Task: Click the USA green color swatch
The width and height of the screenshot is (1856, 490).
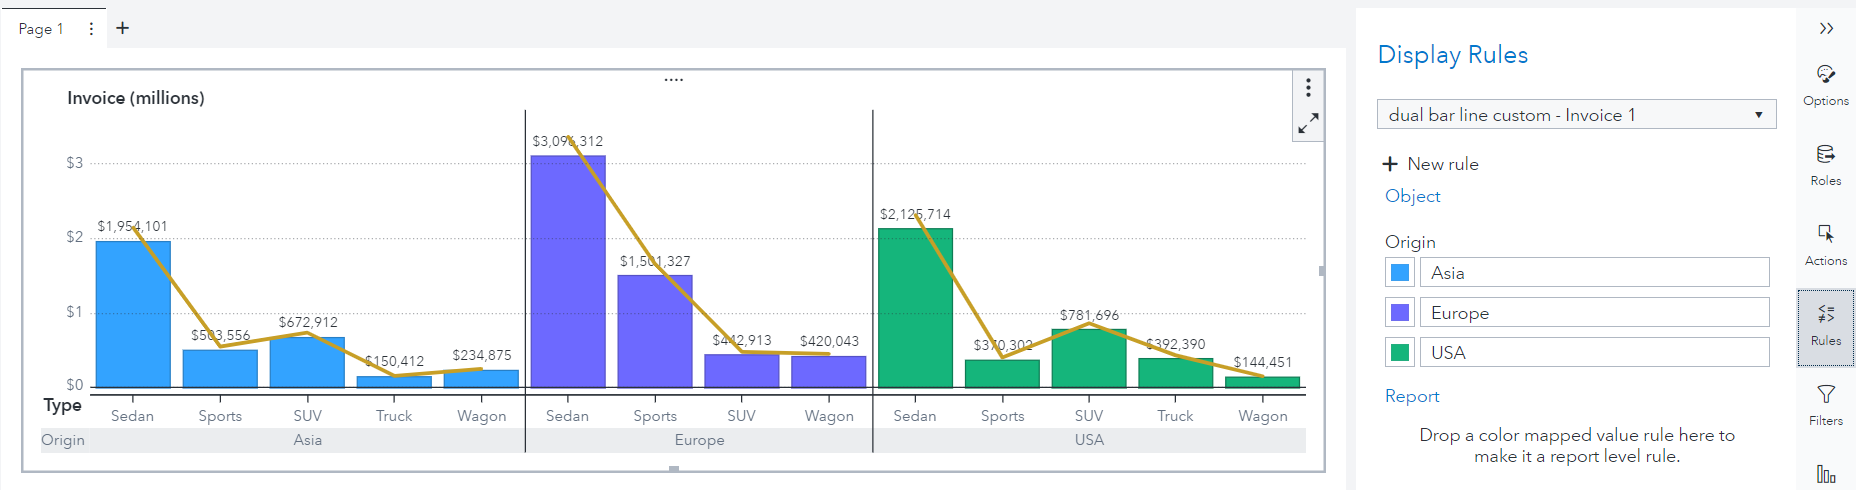Action: (x=1400, y=352)
